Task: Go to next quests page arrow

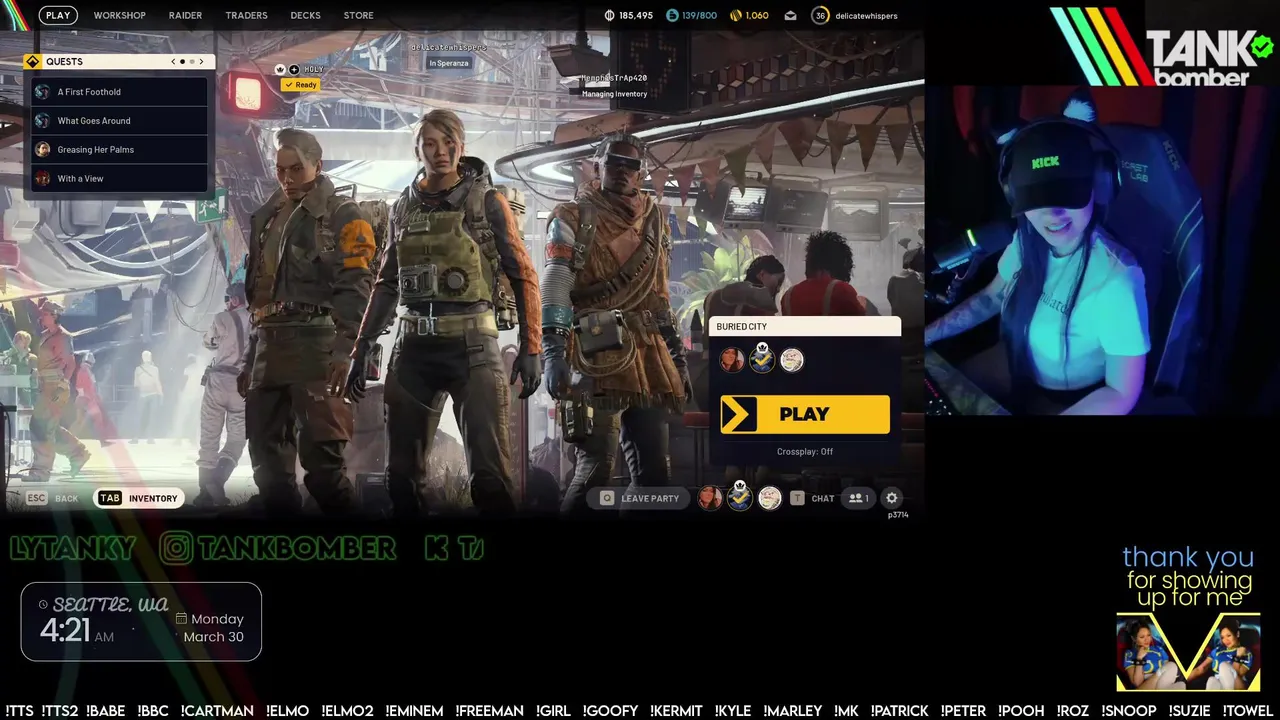Action: point(201,61)
